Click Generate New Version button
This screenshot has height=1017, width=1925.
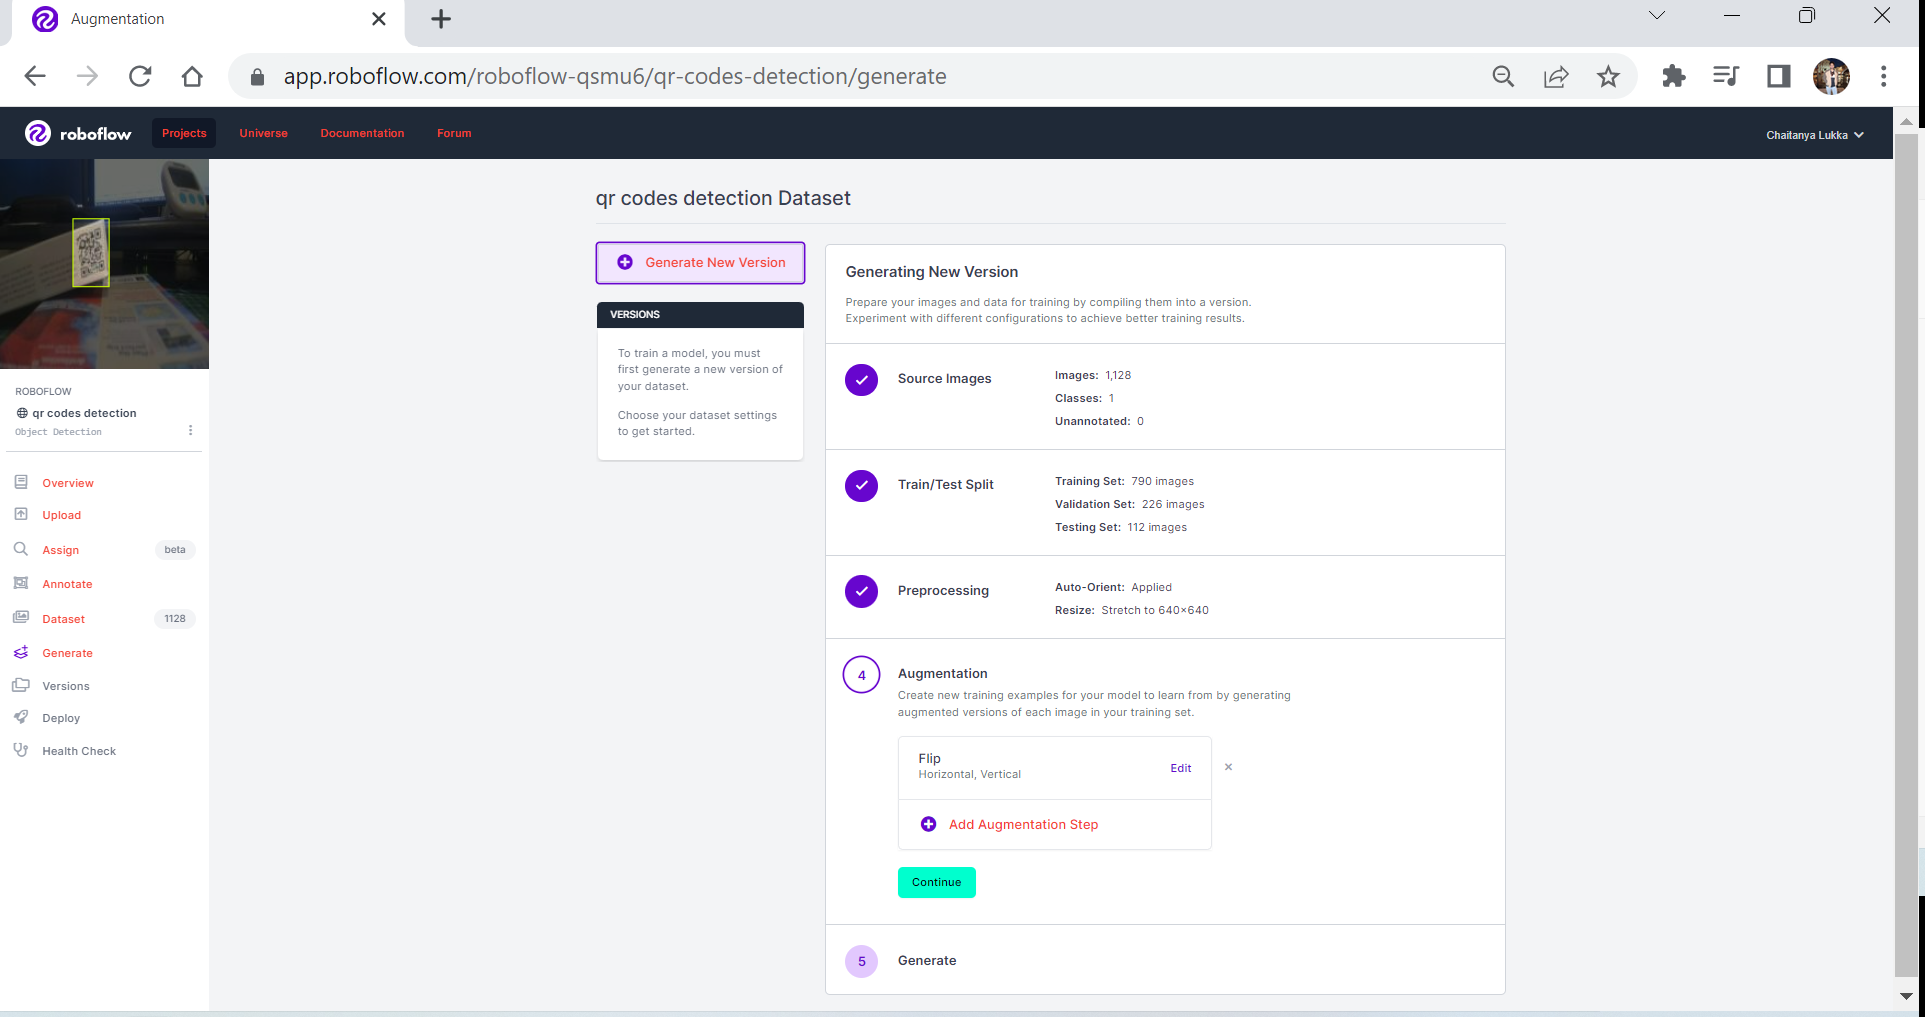pos(700,262)
